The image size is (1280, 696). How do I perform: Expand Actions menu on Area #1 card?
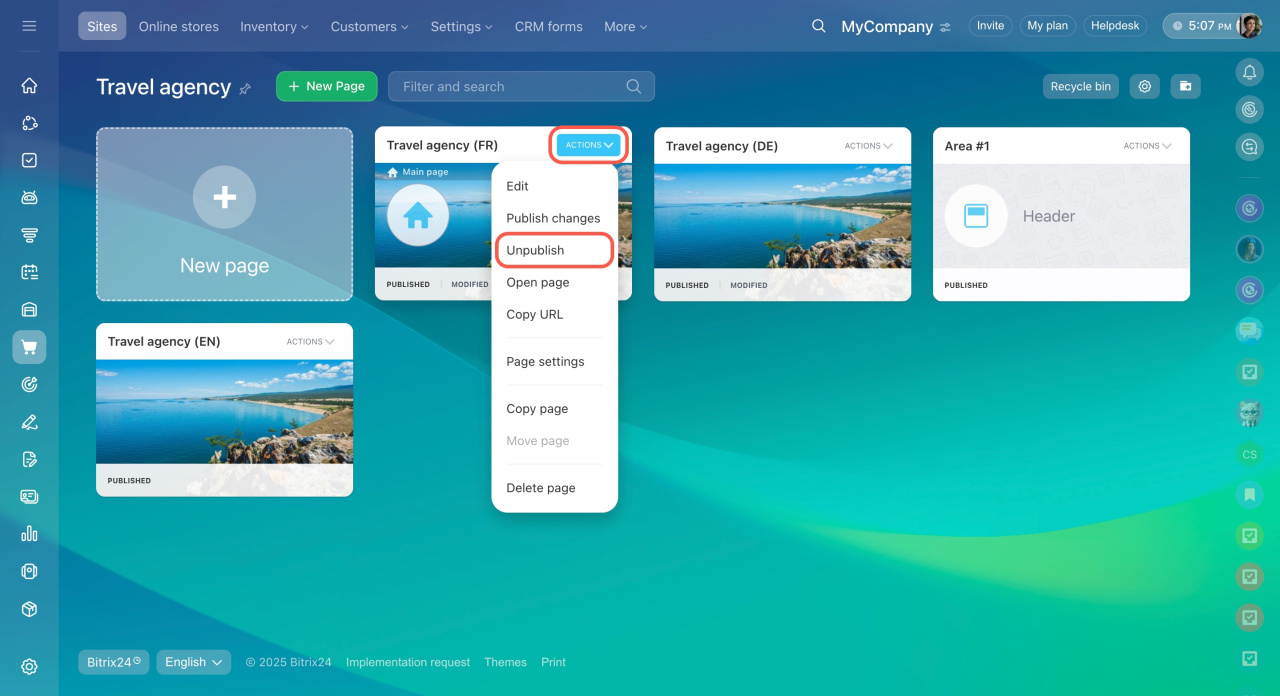pyautogui.click(x=1147, y=146)
